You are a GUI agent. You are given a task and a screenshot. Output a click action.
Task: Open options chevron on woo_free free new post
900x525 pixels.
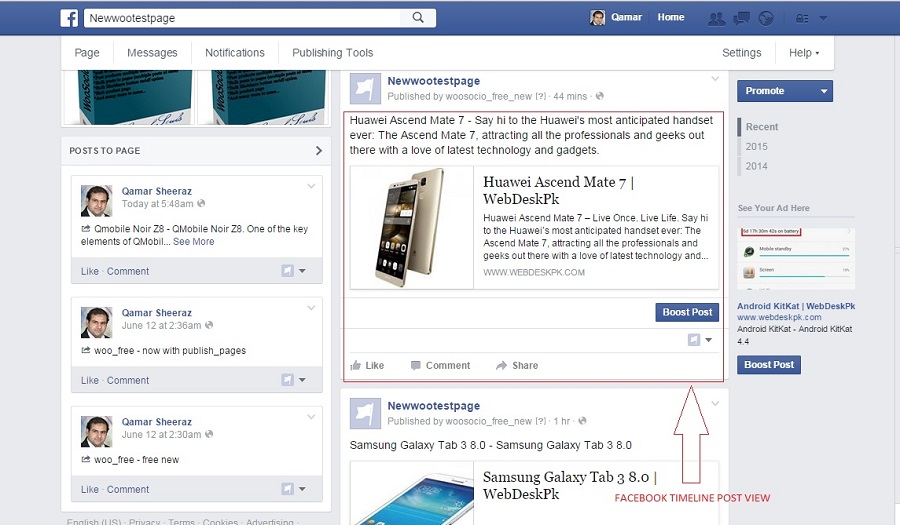(x=311, y=417)
